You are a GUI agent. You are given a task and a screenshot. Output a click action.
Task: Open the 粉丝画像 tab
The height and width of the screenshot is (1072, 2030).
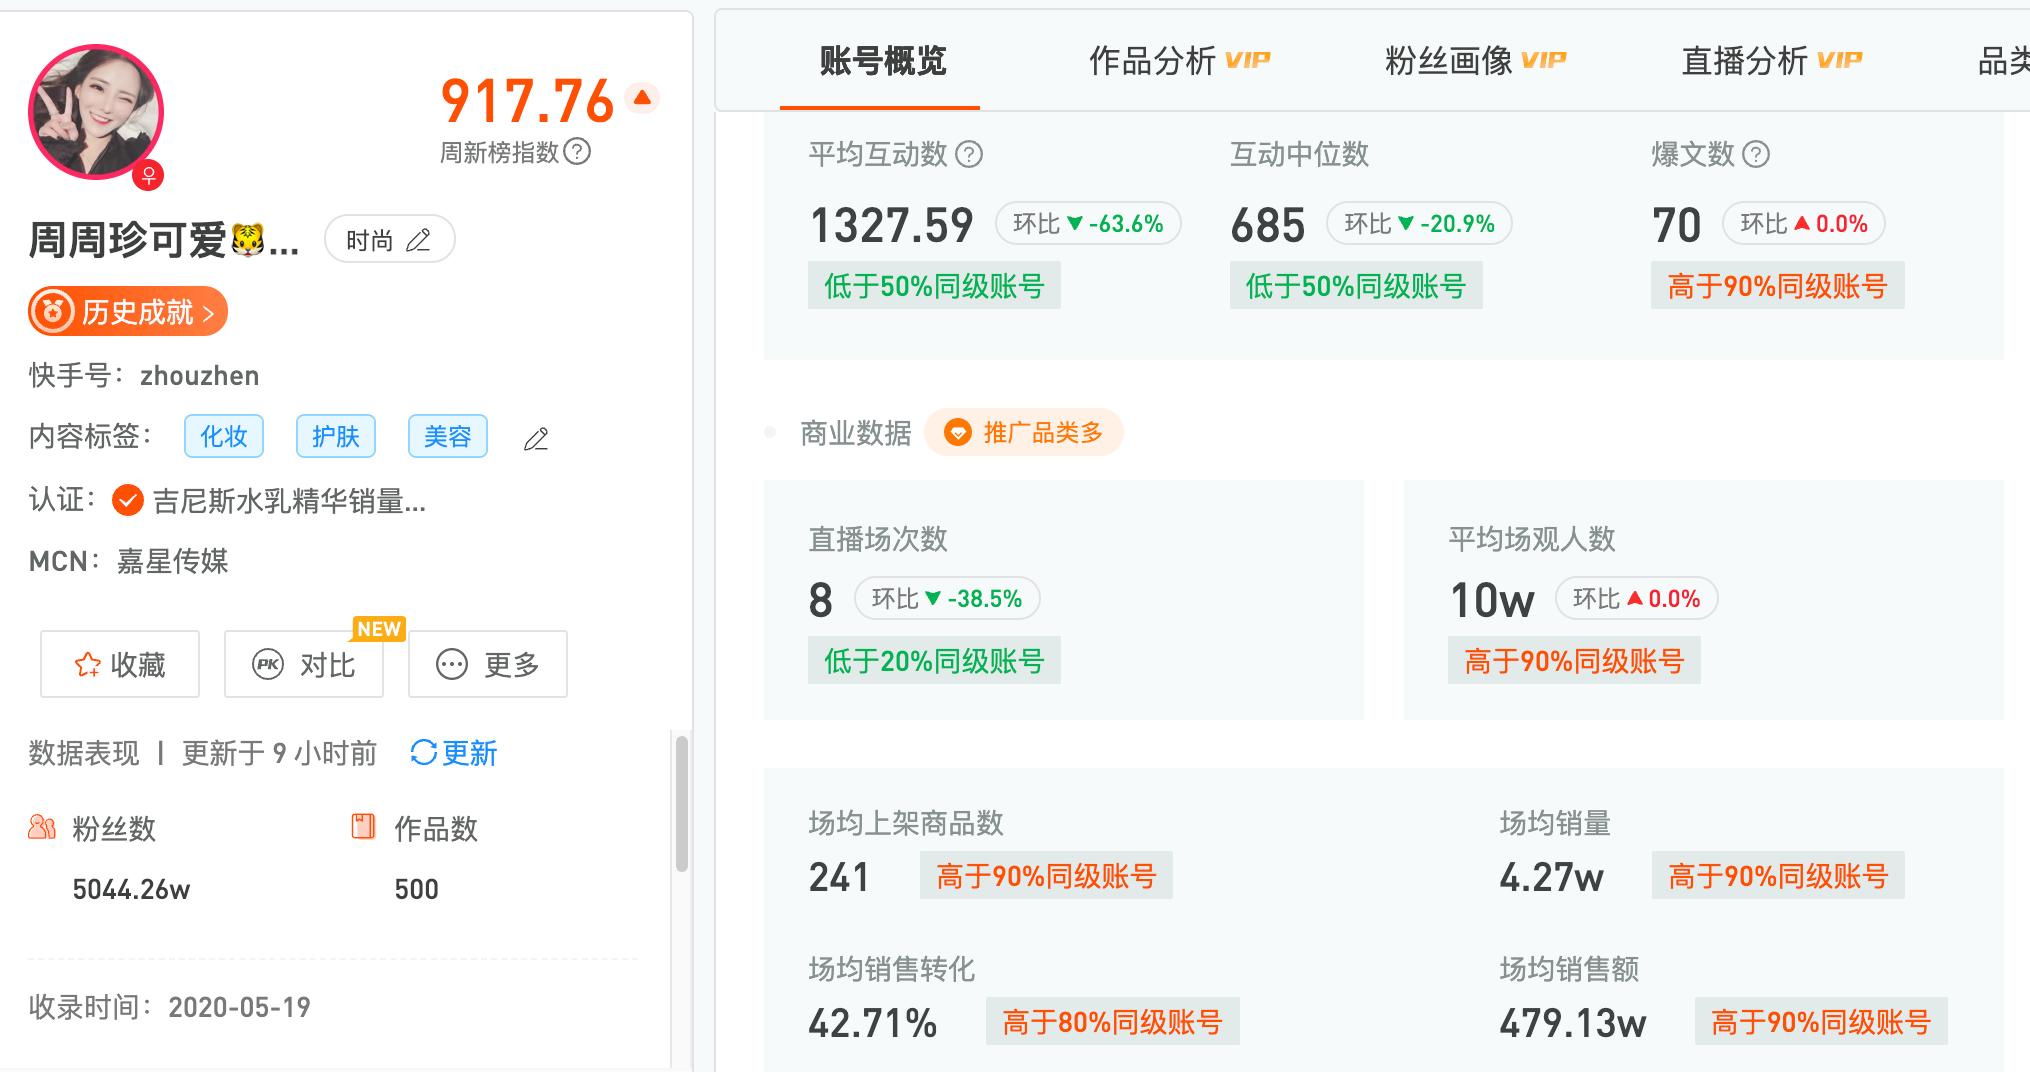coord(1474,61)
